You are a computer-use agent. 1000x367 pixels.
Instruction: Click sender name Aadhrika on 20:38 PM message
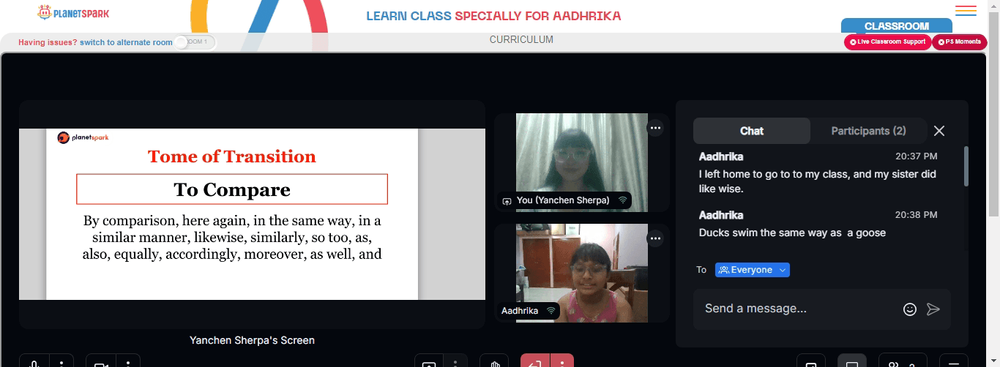pyautogui.click(x=721, y=215)
